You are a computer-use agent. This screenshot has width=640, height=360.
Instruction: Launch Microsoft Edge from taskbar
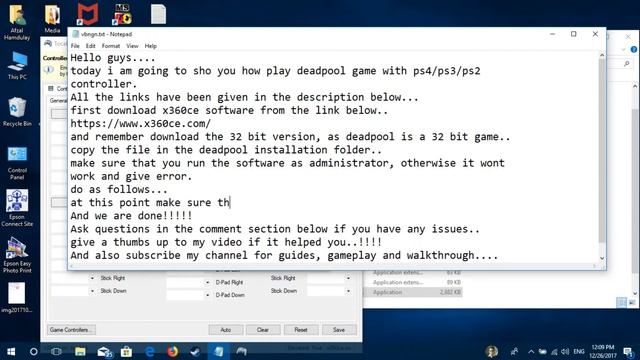(x=150, y=351)
